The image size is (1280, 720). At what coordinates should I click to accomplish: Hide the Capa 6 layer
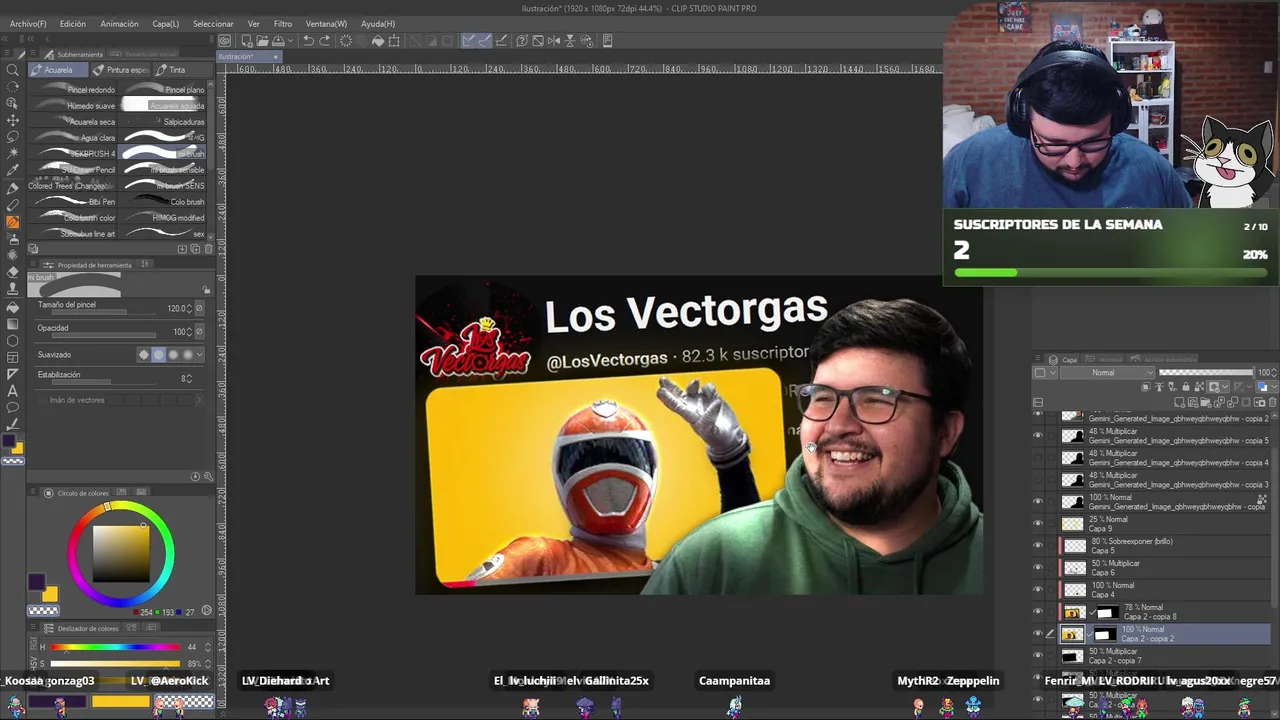(x=1037, y=568)
